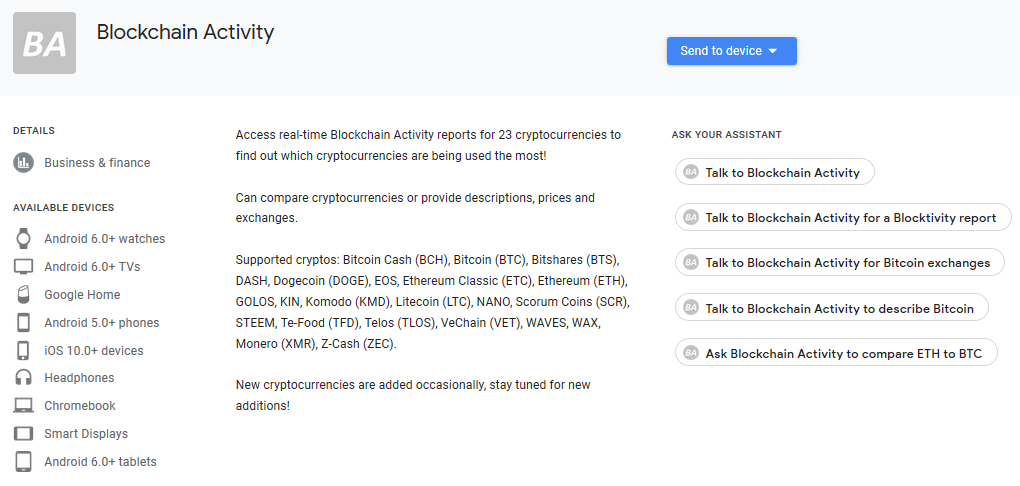This screenshot has width=1020, height=486.
Task: Open the Business & finance category link
Action: point(97,163)
